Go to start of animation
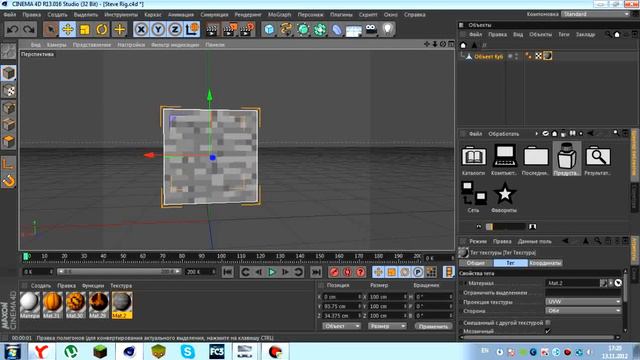Screen dimensions: 640x360 (228, 272)
